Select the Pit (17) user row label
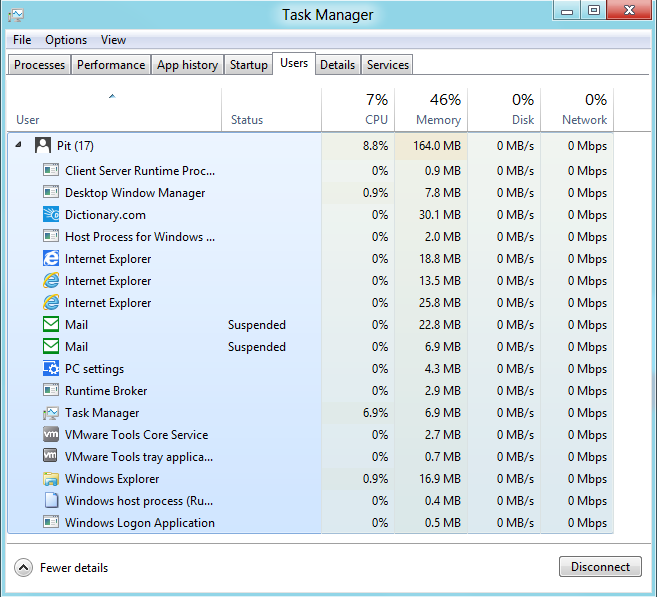This screenshot has width=657, height=597. point(75,145)
